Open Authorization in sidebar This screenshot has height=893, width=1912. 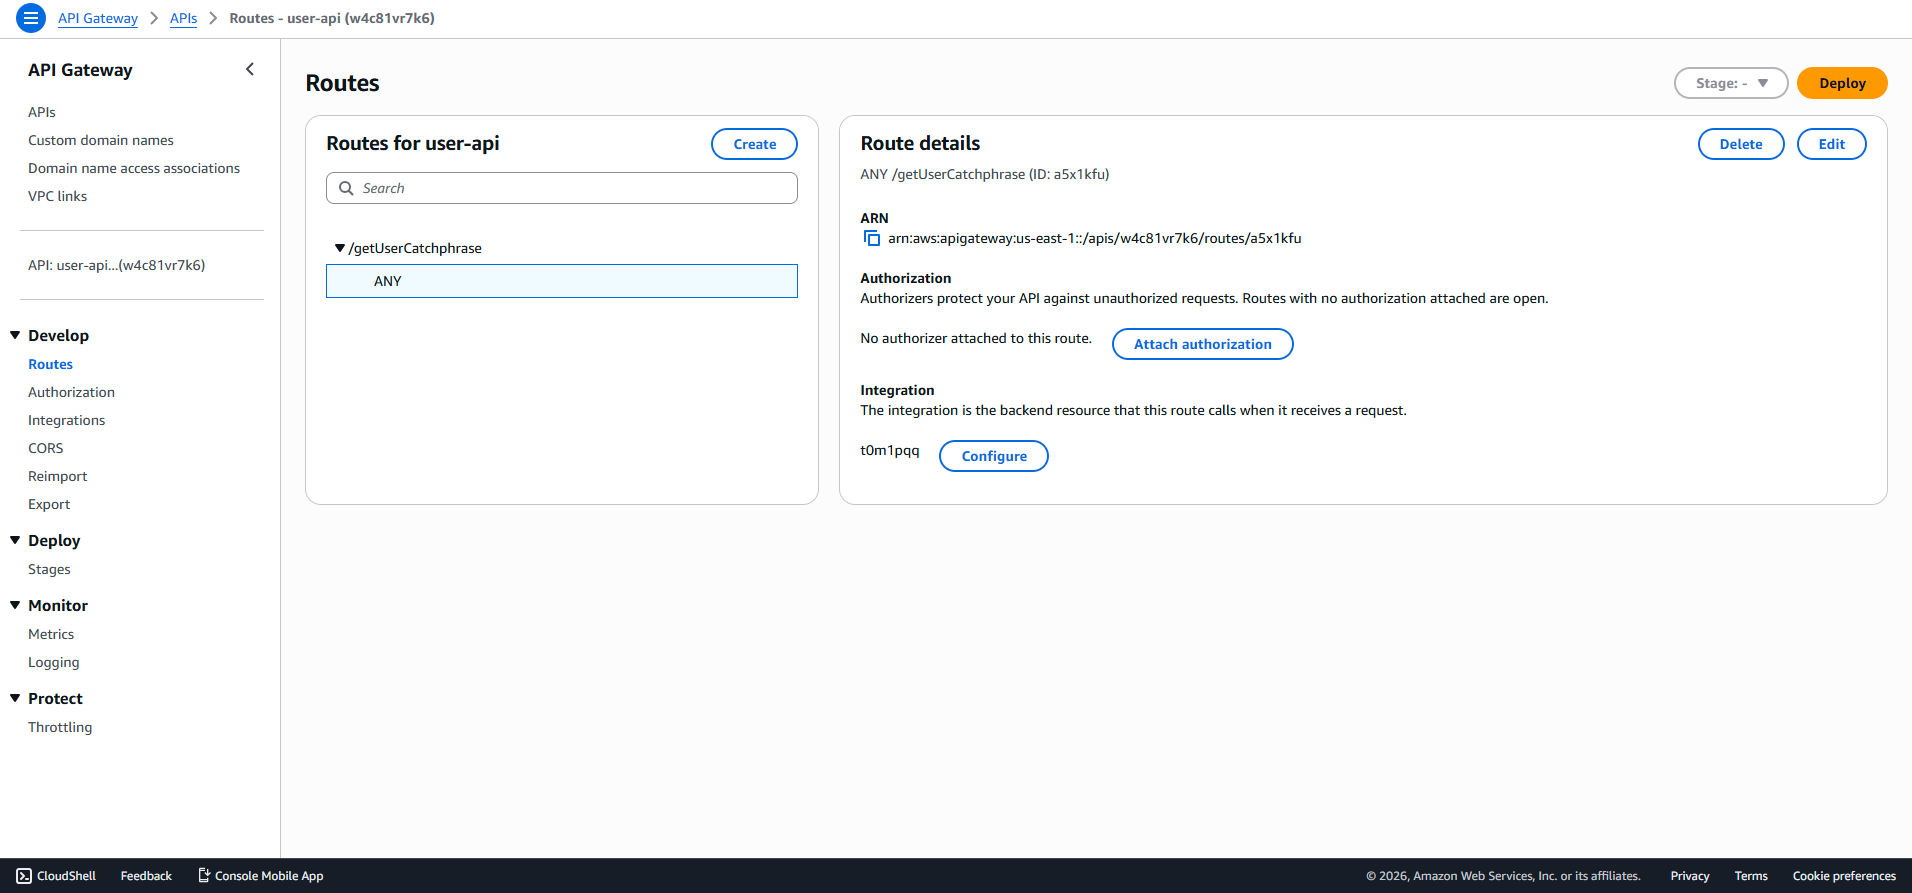tap(71, 392)
